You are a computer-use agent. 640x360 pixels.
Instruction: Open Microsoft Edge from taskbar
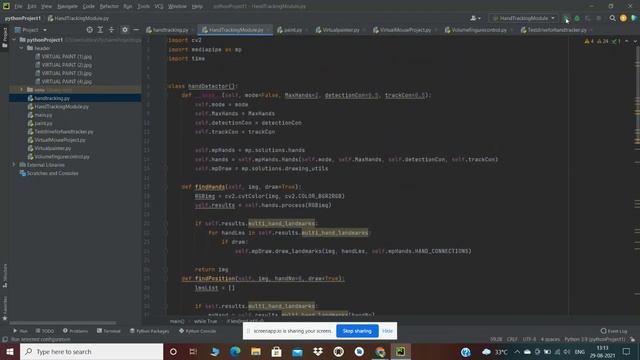[235, 352]
